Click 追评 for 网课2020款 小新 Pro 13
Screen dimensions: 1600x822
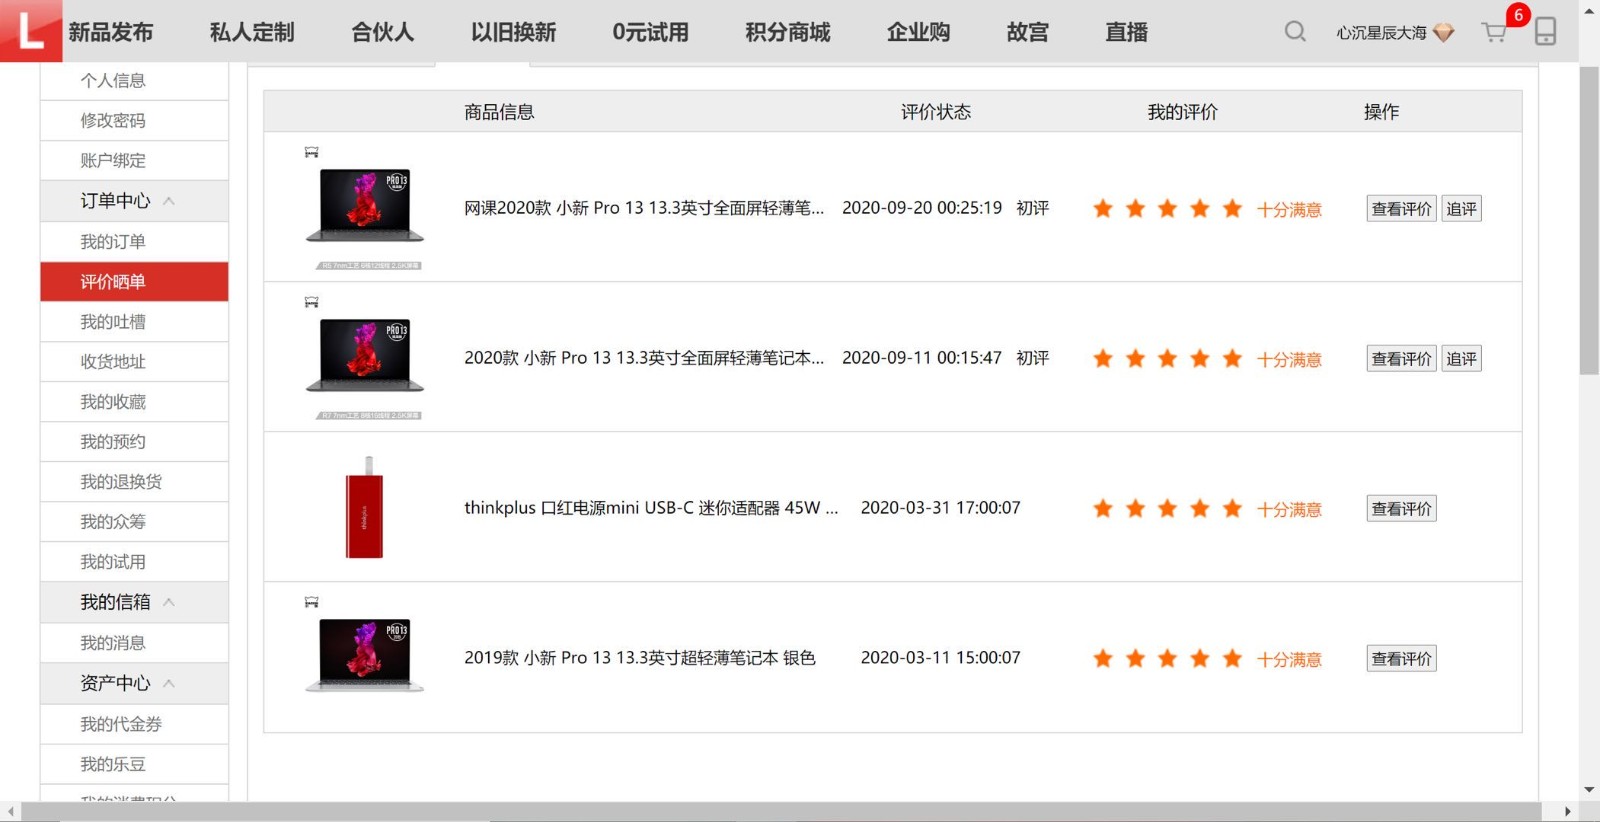(x=1461, y=208)
